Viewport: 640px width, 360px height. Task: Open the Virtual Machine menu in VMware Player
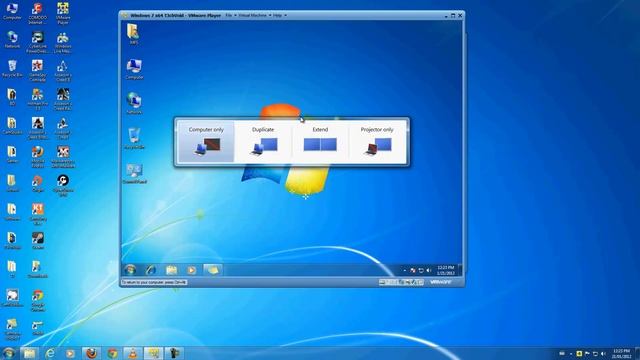(x=254, y=15)
